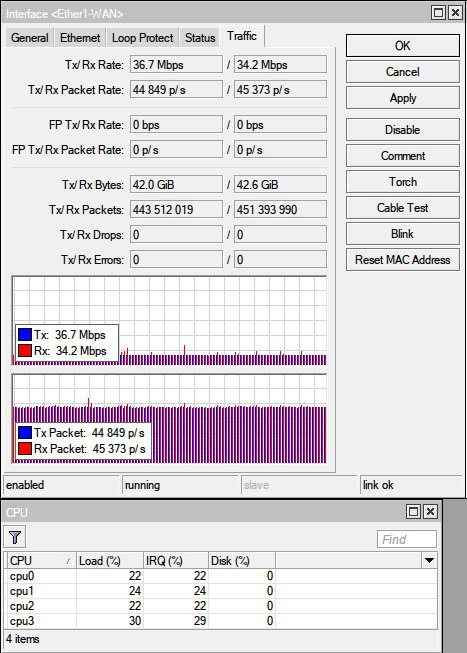Open the Loop Protect tab

click(x=142, y=38)
